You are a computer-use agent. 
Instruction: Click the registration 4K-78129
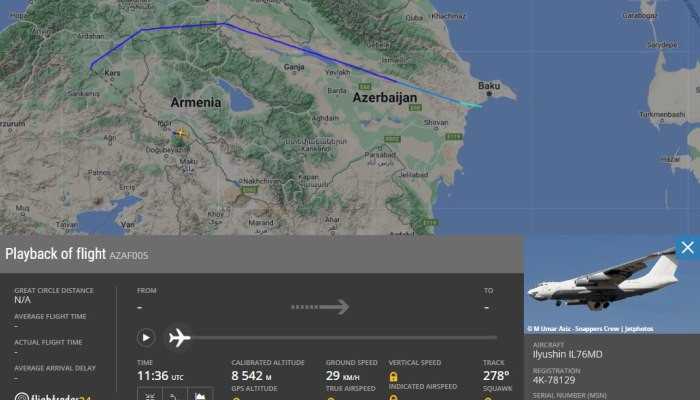click(554, 380)
